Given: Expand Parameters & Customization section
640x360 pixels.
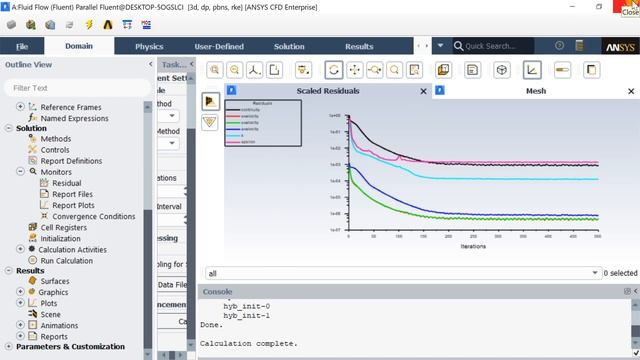Looking at the screenshot, I should (x=9, y=346).
